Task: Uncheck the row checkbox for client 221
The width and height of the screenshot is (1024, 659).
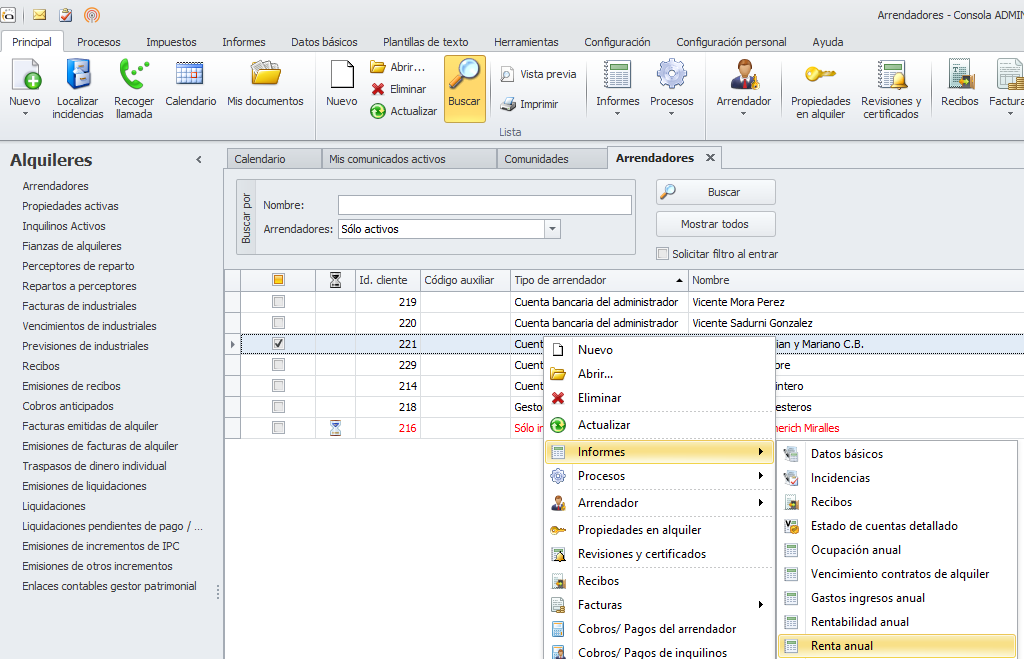Action: pyautogui.click(x=279, y=344)
